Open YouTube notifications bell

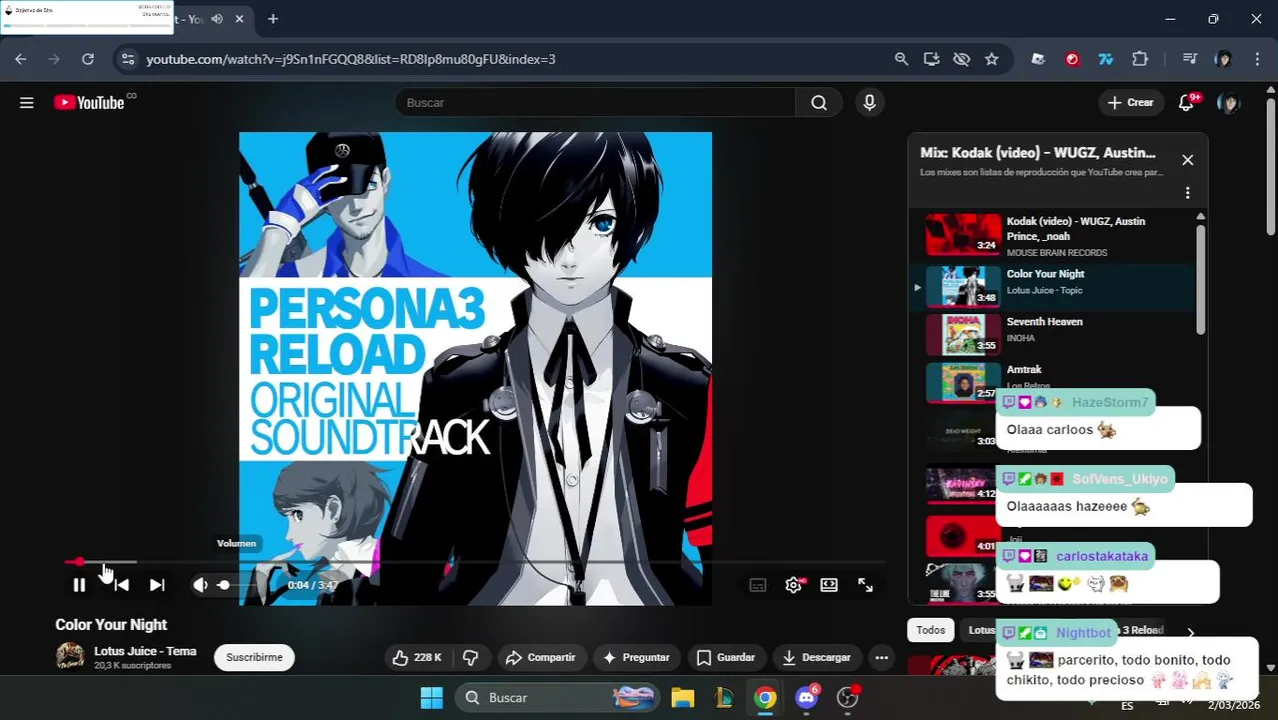[1187, 102]
